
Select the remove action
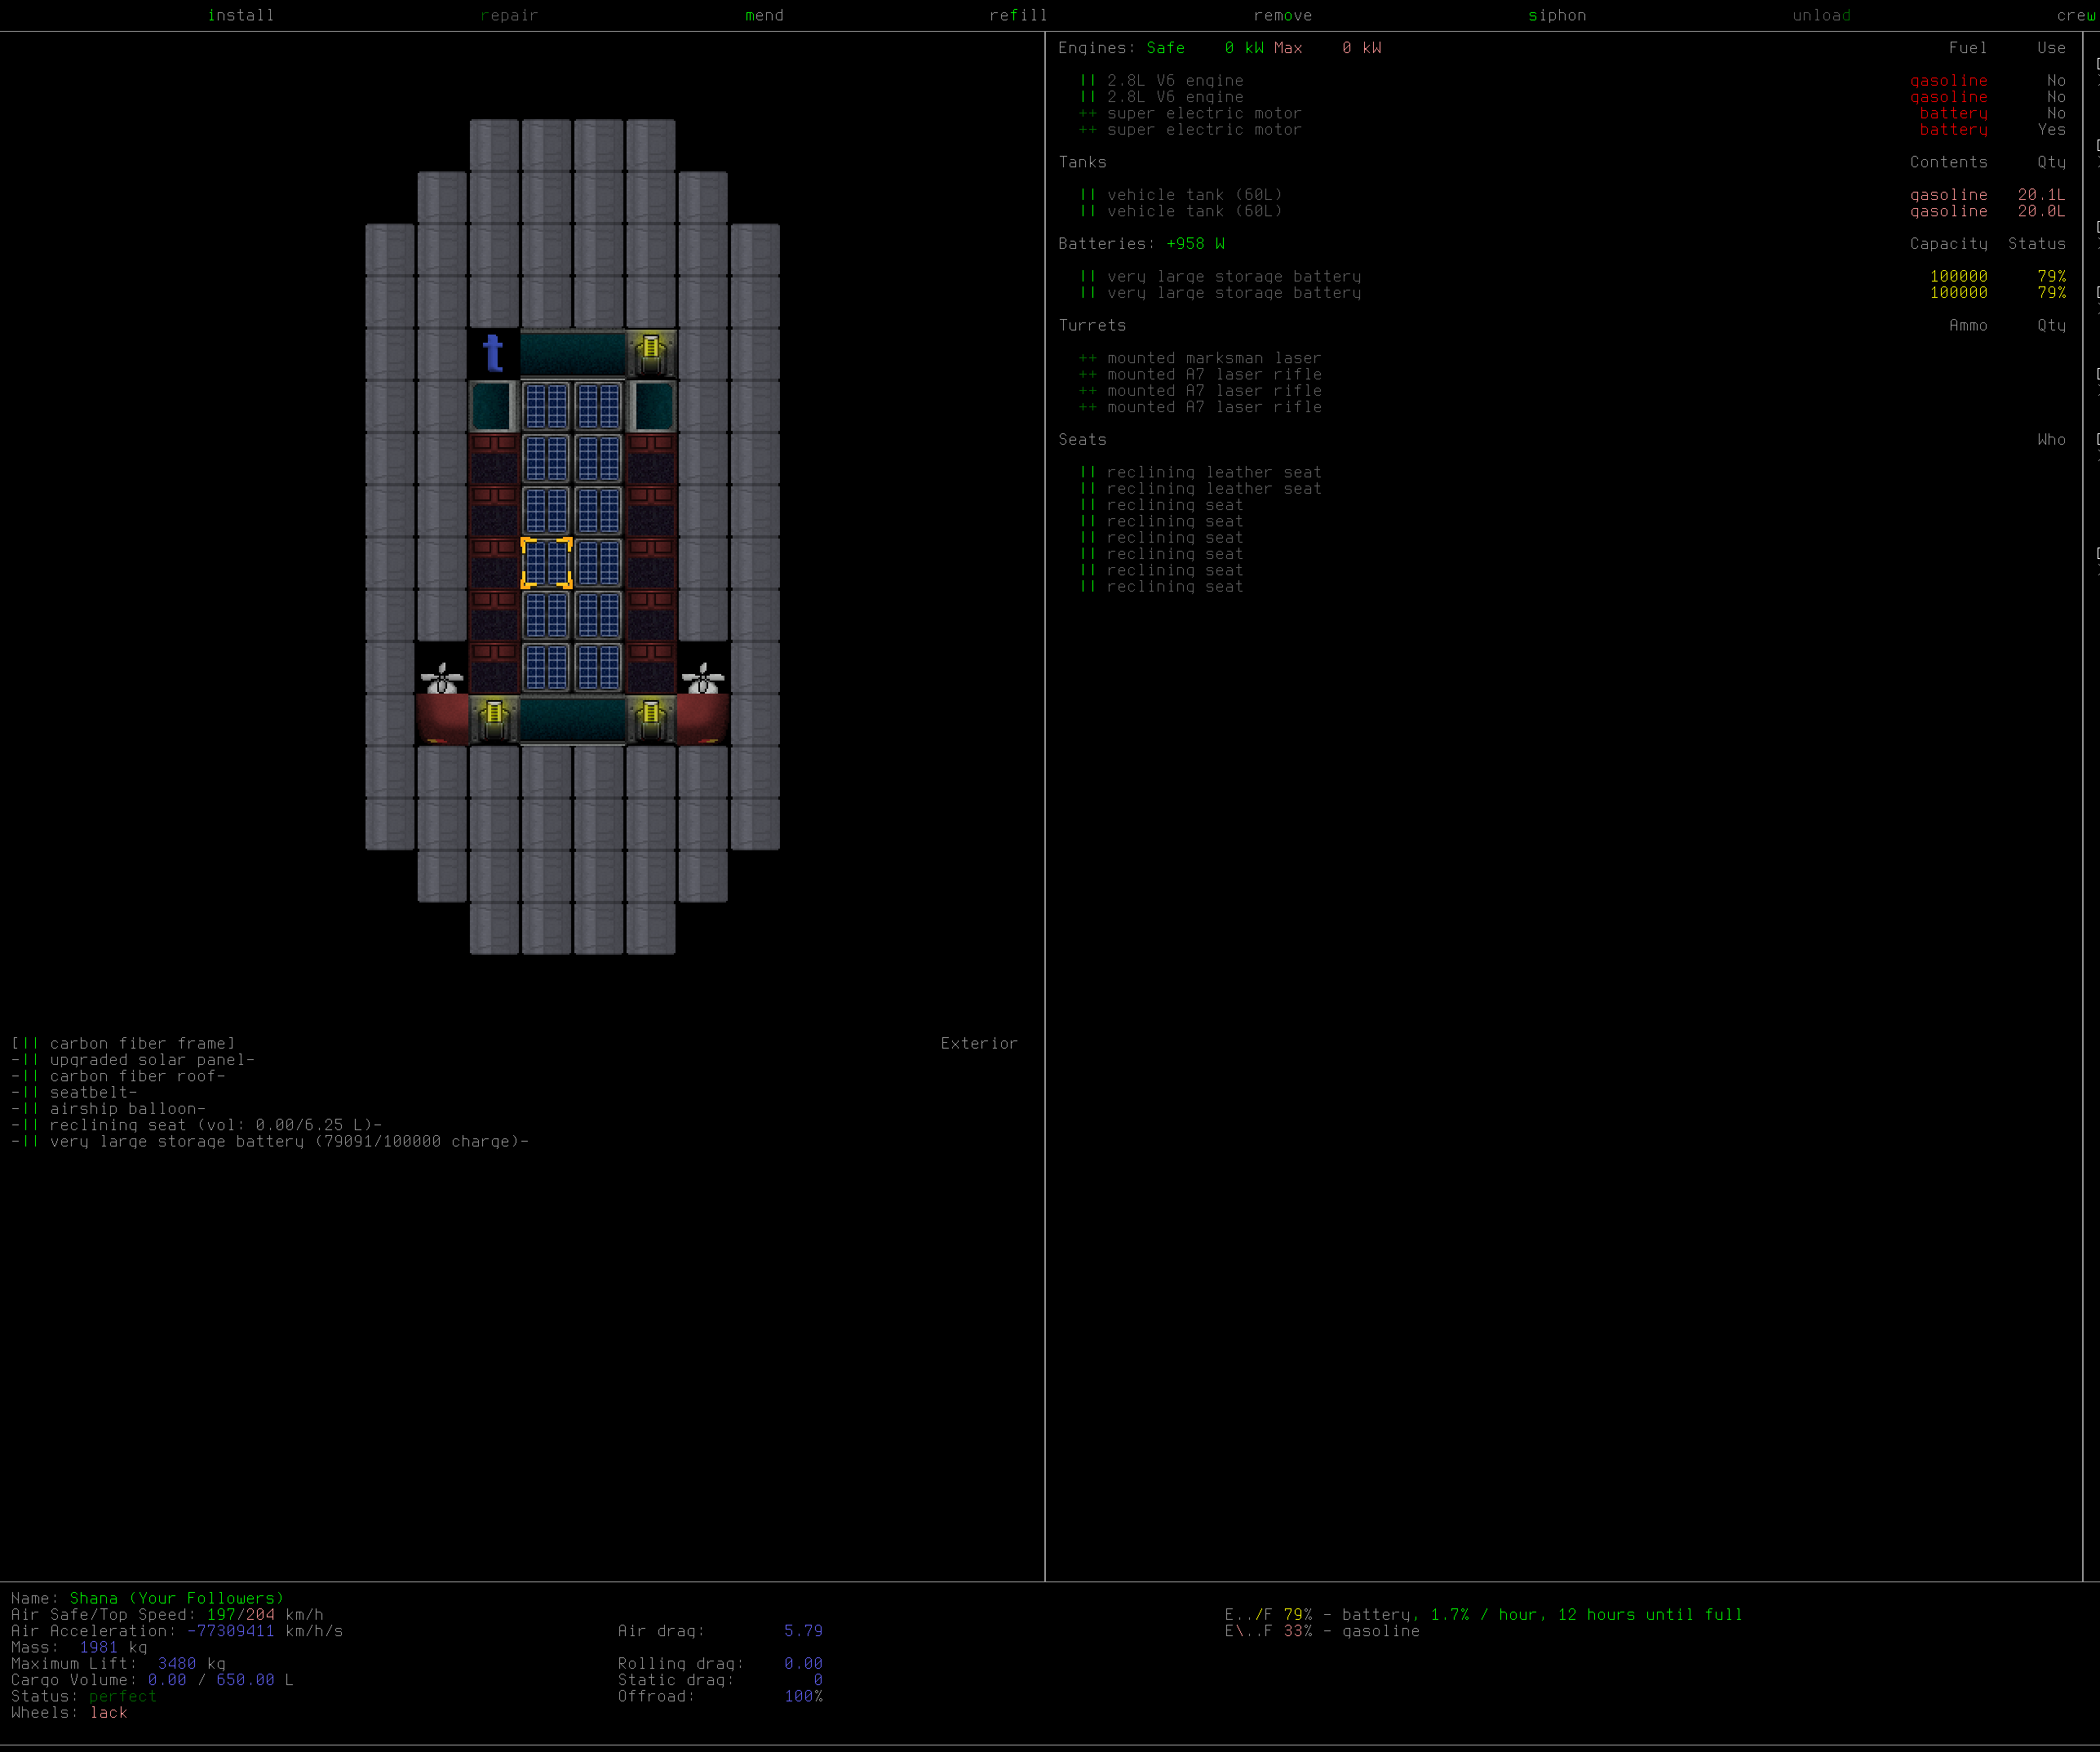[x=1283, y=15]
